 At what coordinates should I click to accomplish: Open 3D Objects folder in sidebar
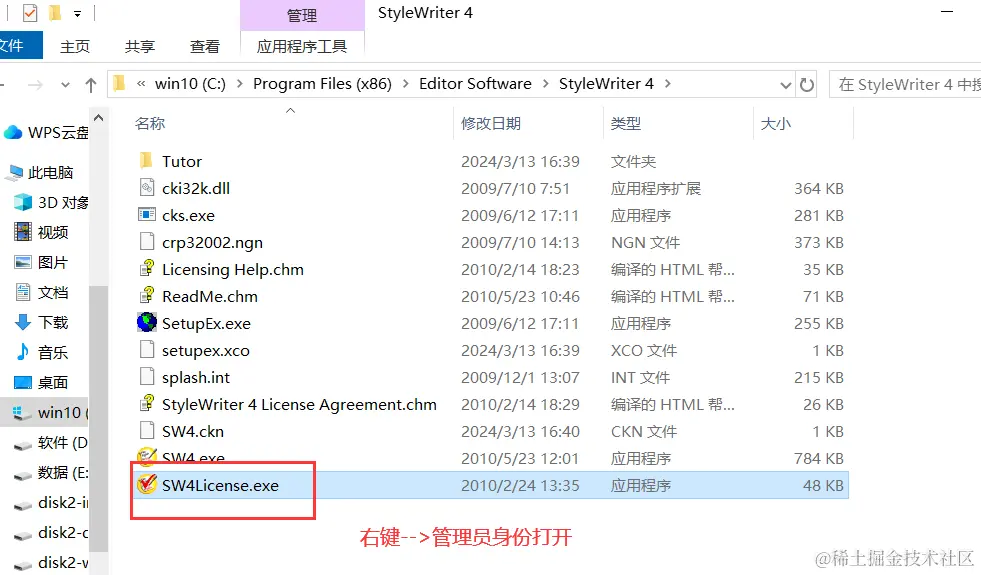51,202
